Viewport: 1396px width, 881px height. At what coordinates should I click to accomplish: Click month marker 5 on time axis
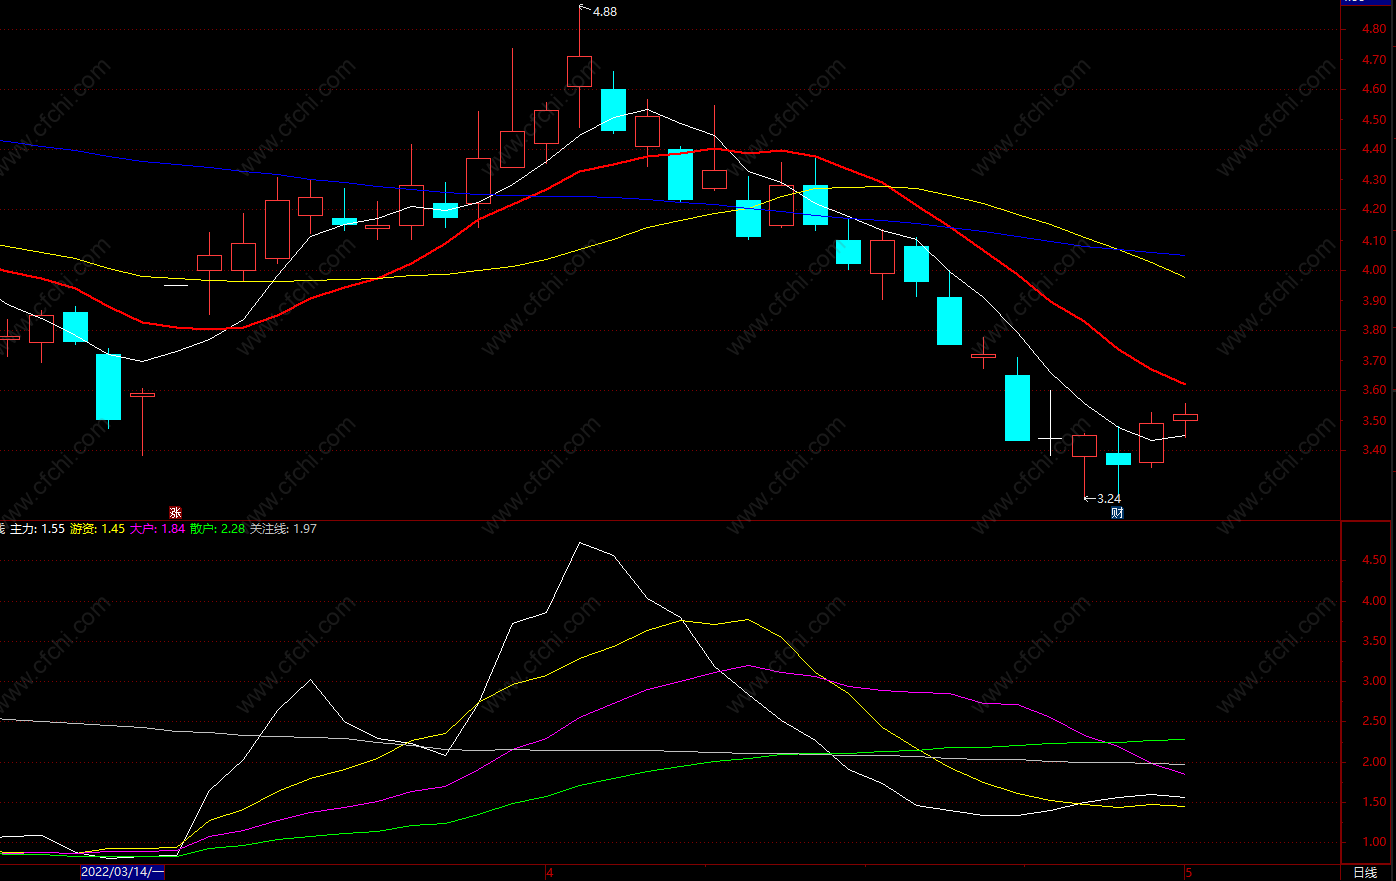pos(1189,873)
